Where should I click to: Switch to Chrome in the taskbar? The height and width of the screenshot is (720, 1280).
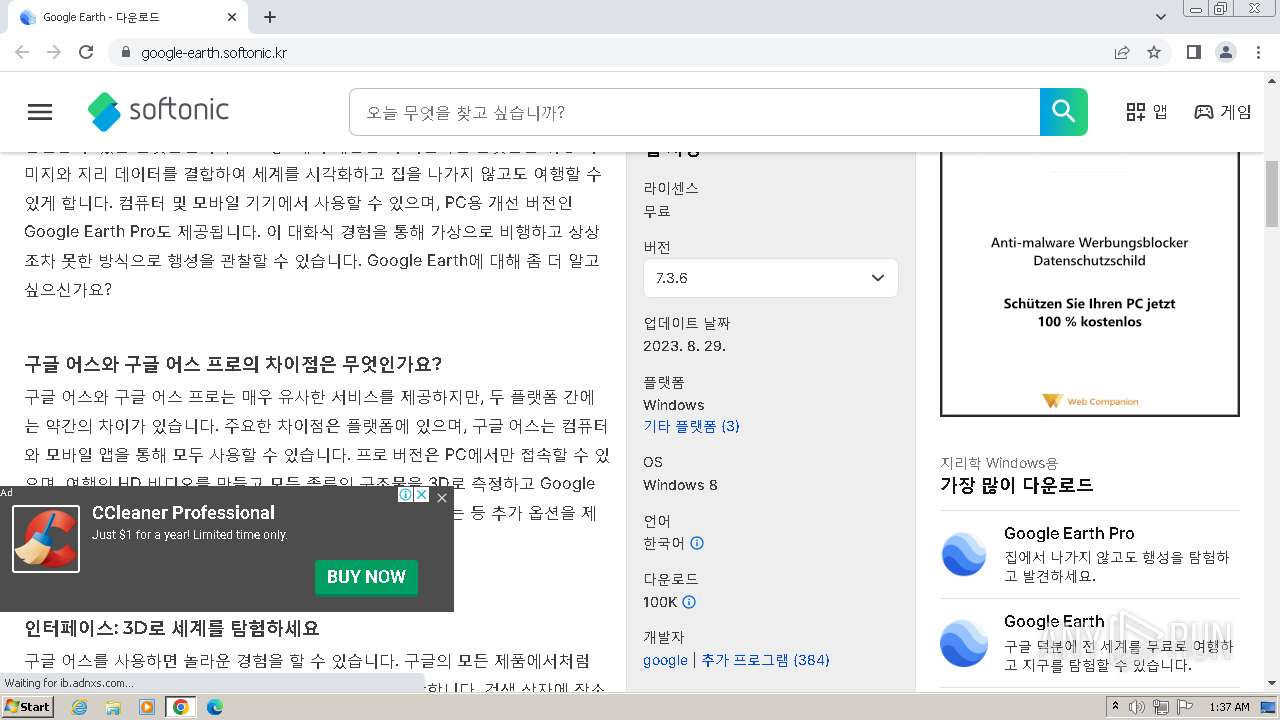pos(181,707)
